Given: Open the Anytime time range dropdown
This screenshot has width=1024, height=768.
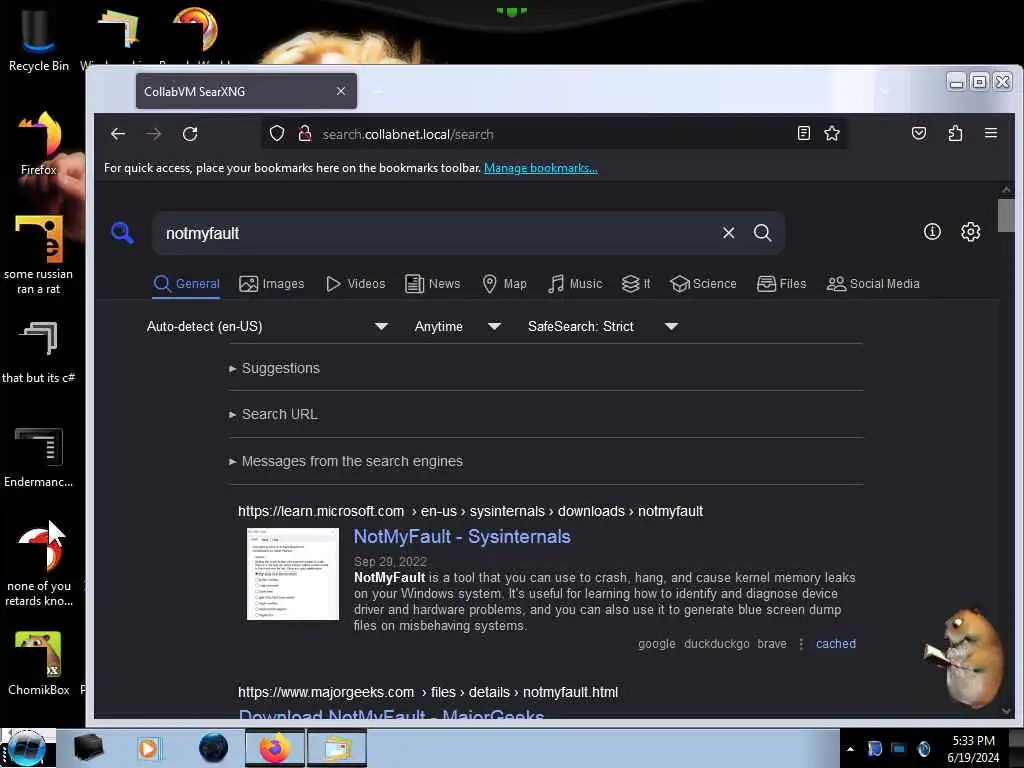Looking at the screenshot, I should [457, 326].
